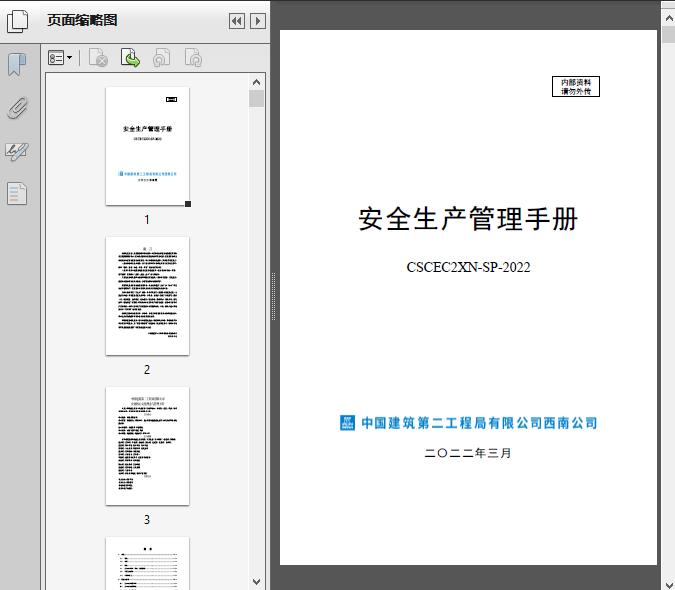This screenshot has height=590, width=675.
Task: Click the pane splitter grip handle
Action: click(273, 297)
